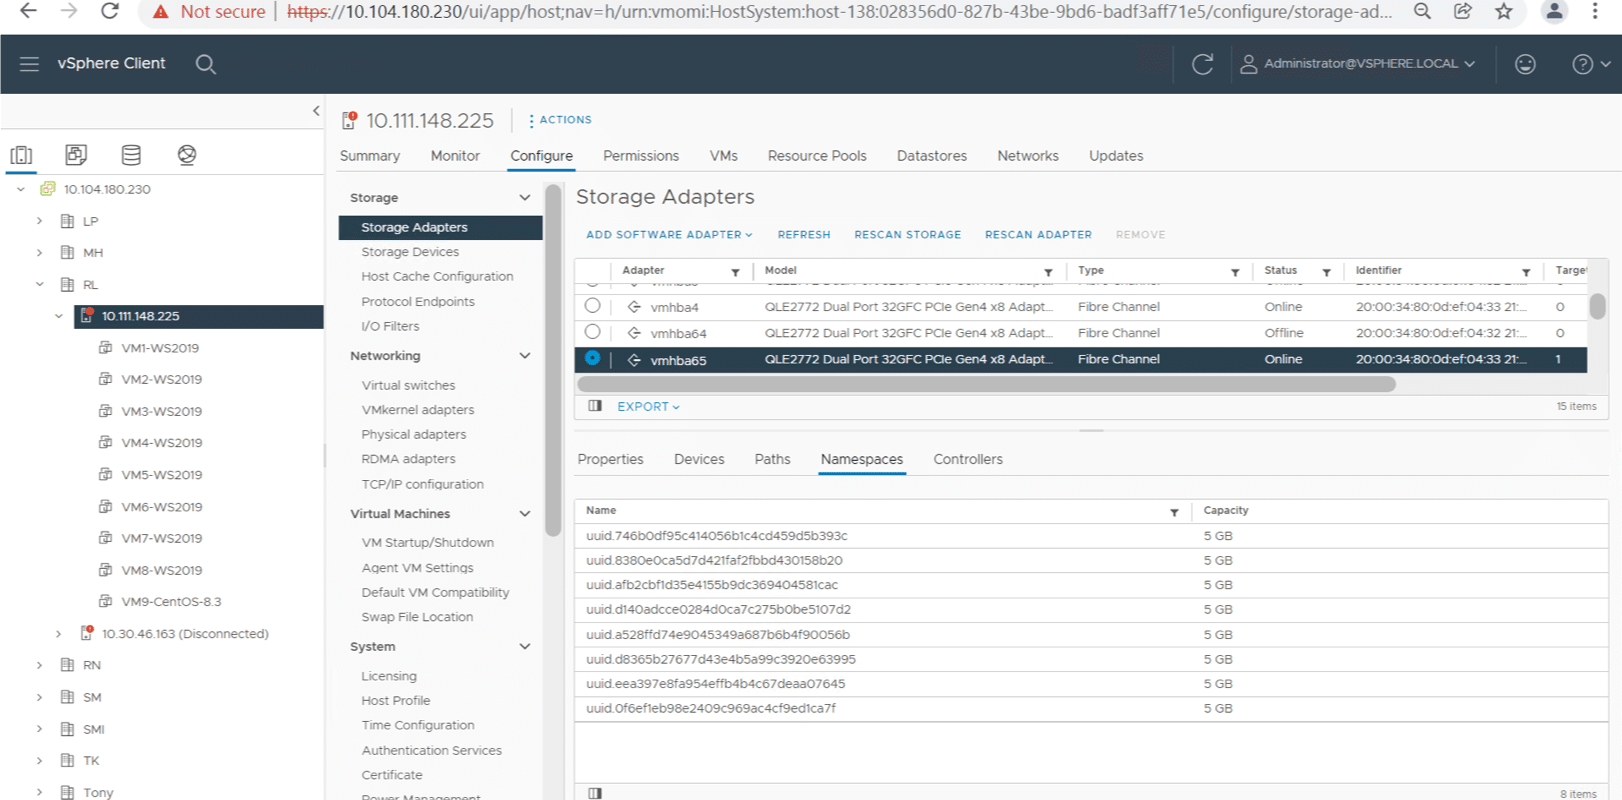The image size is (1622, 800).
Task: Open column chooser beside EXPORT
Action: click(x=595, y=406)
